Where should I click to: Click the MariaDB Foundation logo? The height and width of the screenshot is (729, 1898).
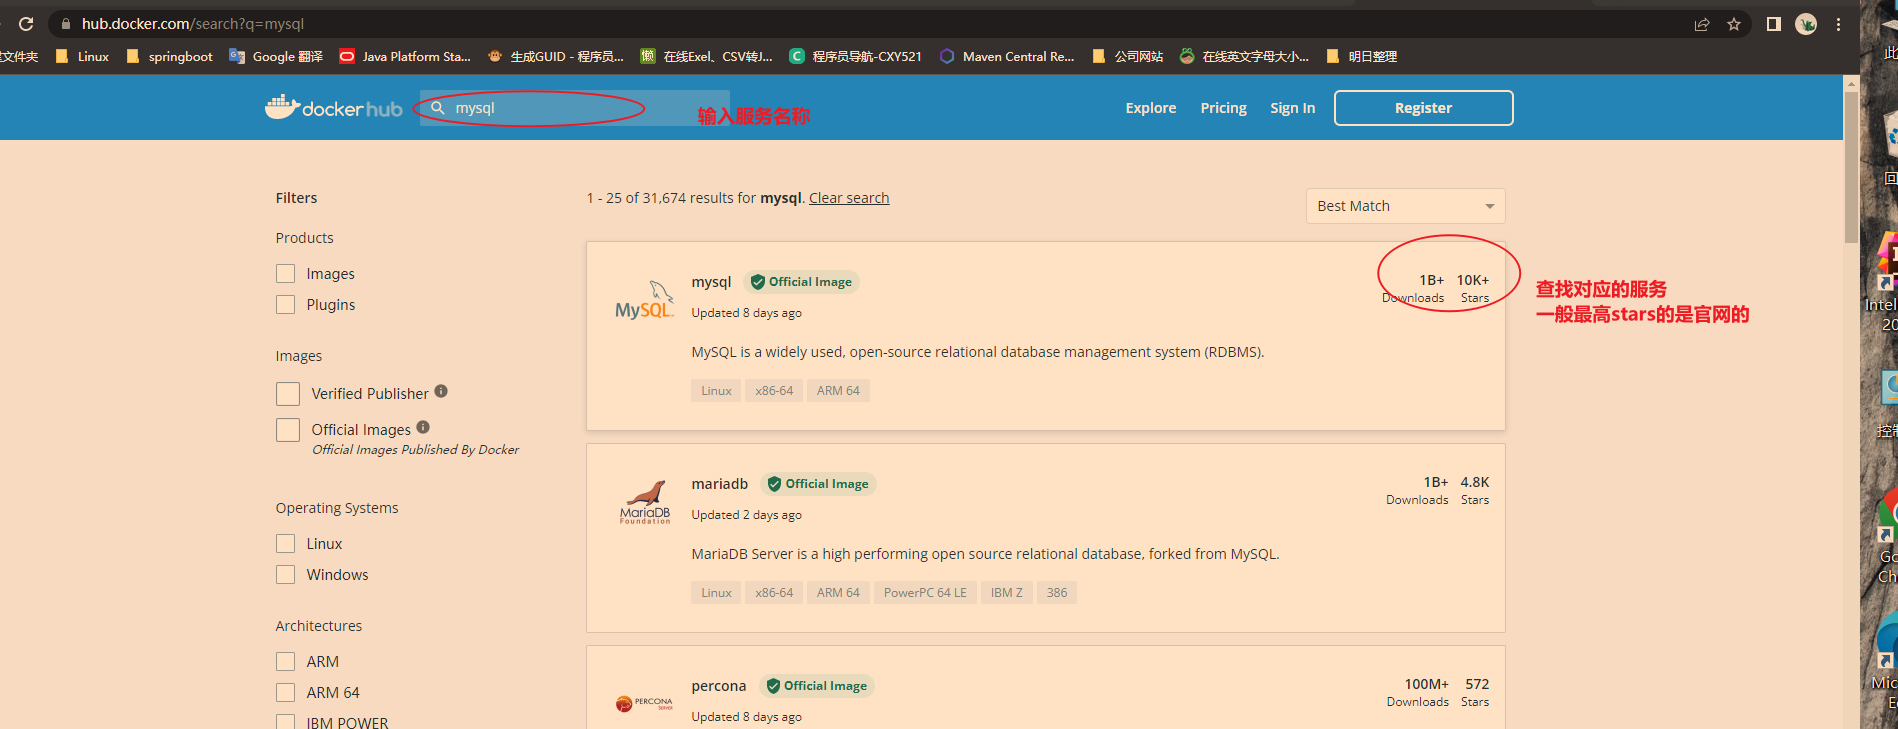point(645,502)
